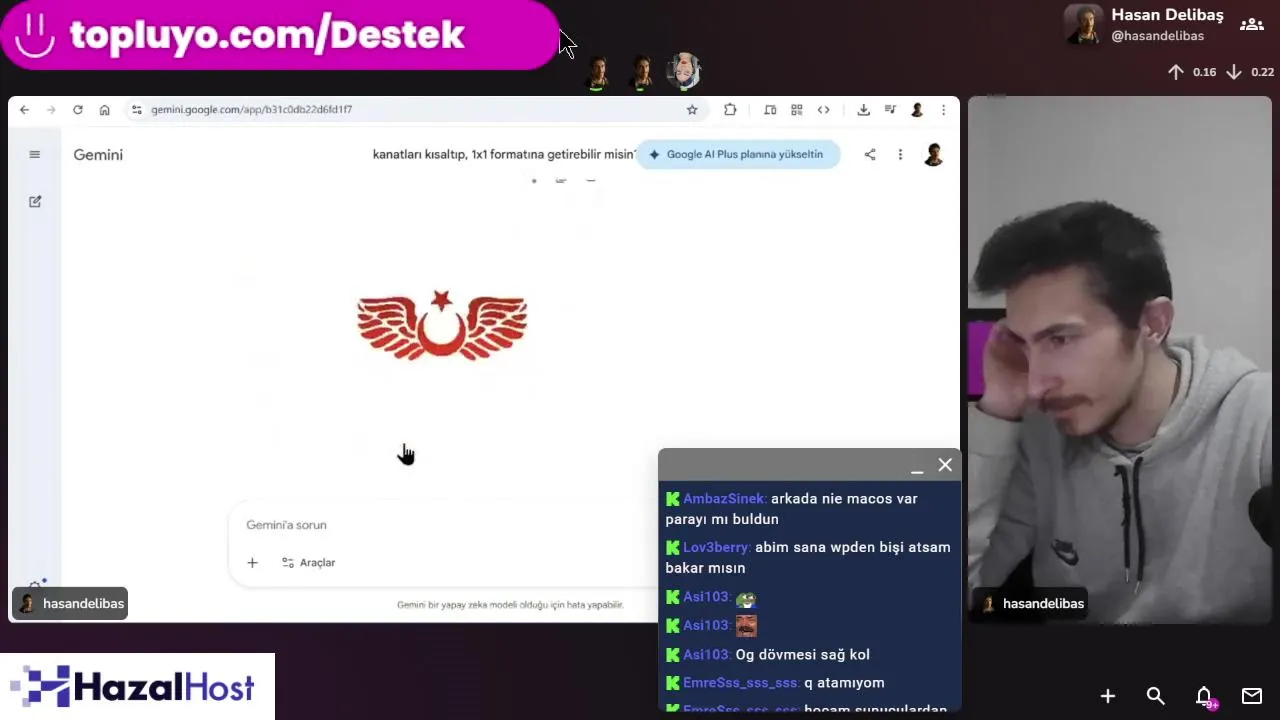Open Gemini main hamburger menu
Image resolution: width=1280 pixels, height=720 pixels.
pyautogui.click(x=35, y=154)
